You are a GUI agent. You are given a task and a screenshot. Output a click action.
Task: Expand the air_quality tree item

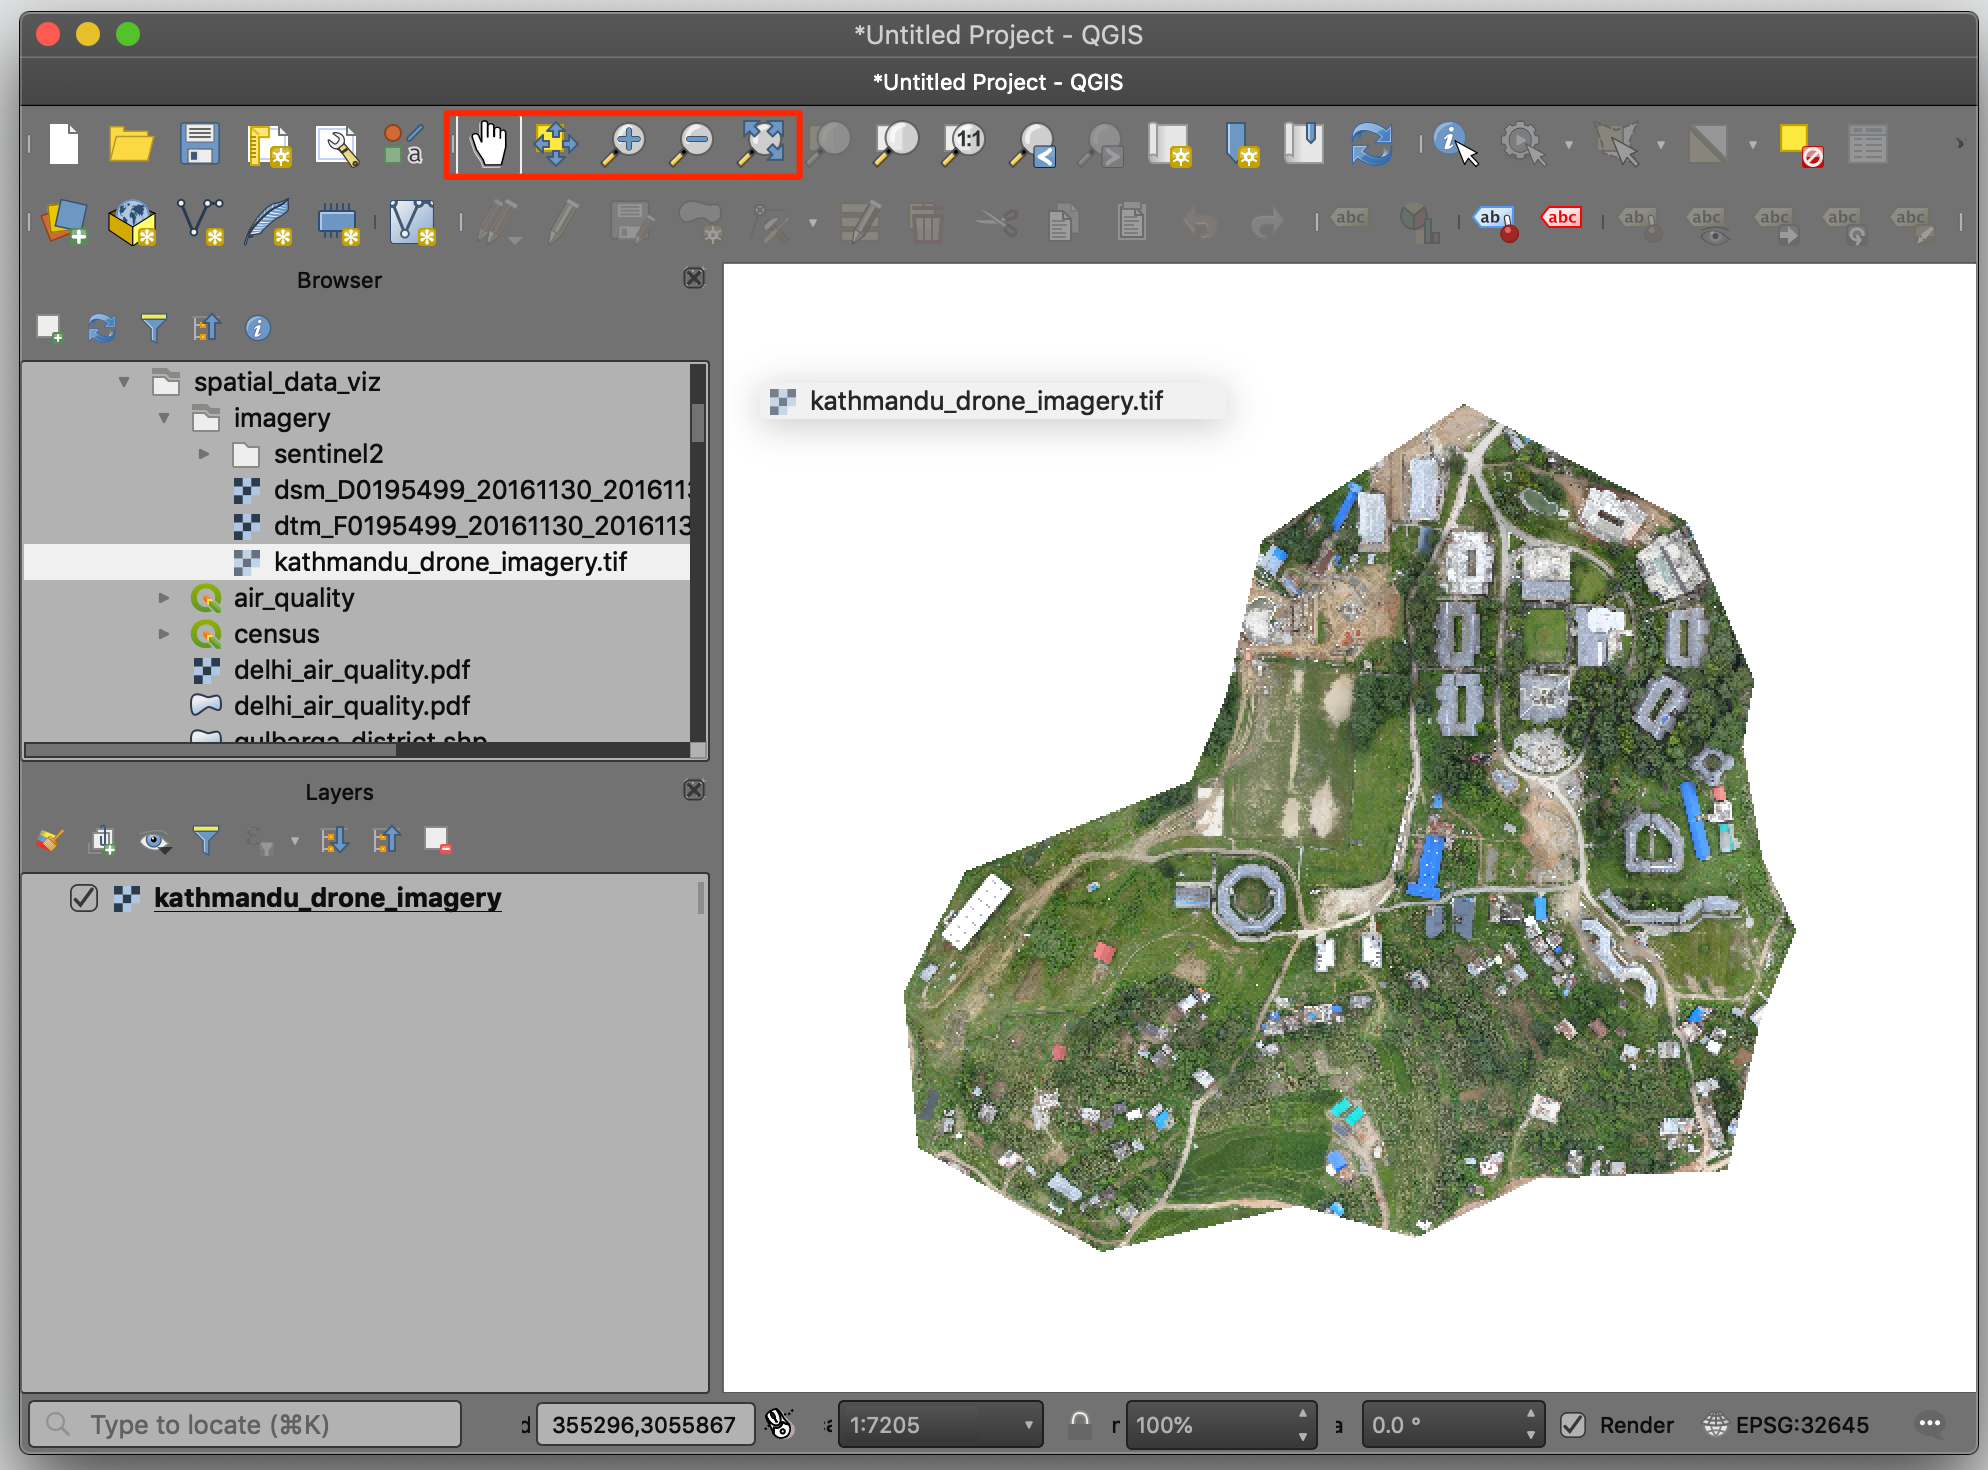164,598
